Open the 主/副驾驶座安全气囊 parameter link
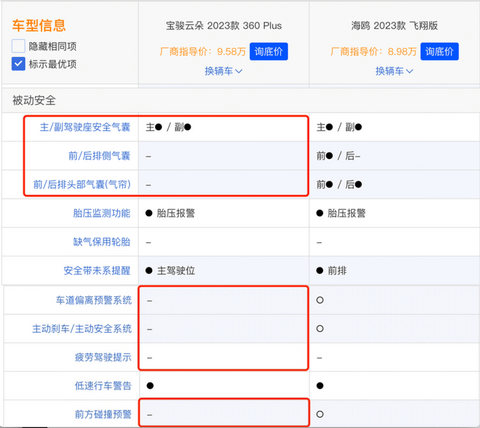Image resolution: width=480 pixels, height=428 pixels. [85, 127]
